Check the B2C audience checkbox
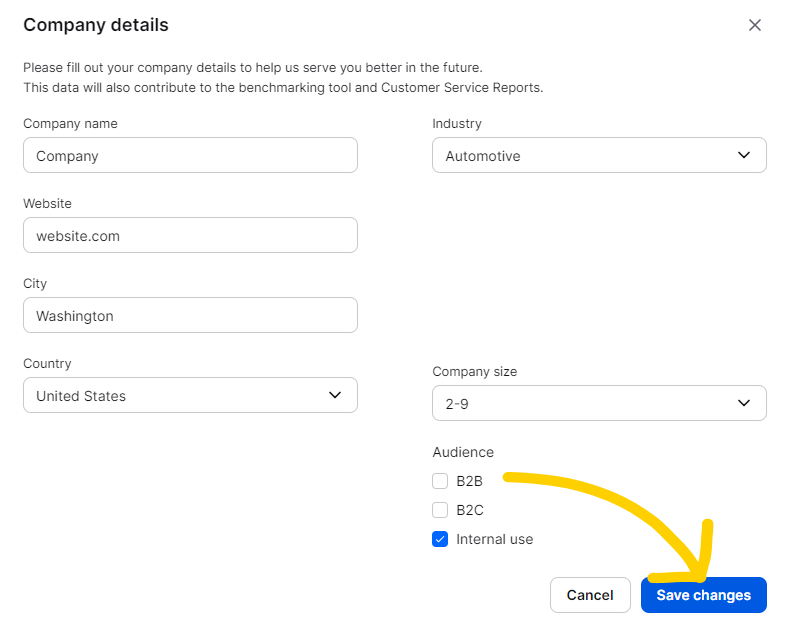 pyautogui.click(x=440, y=510)
